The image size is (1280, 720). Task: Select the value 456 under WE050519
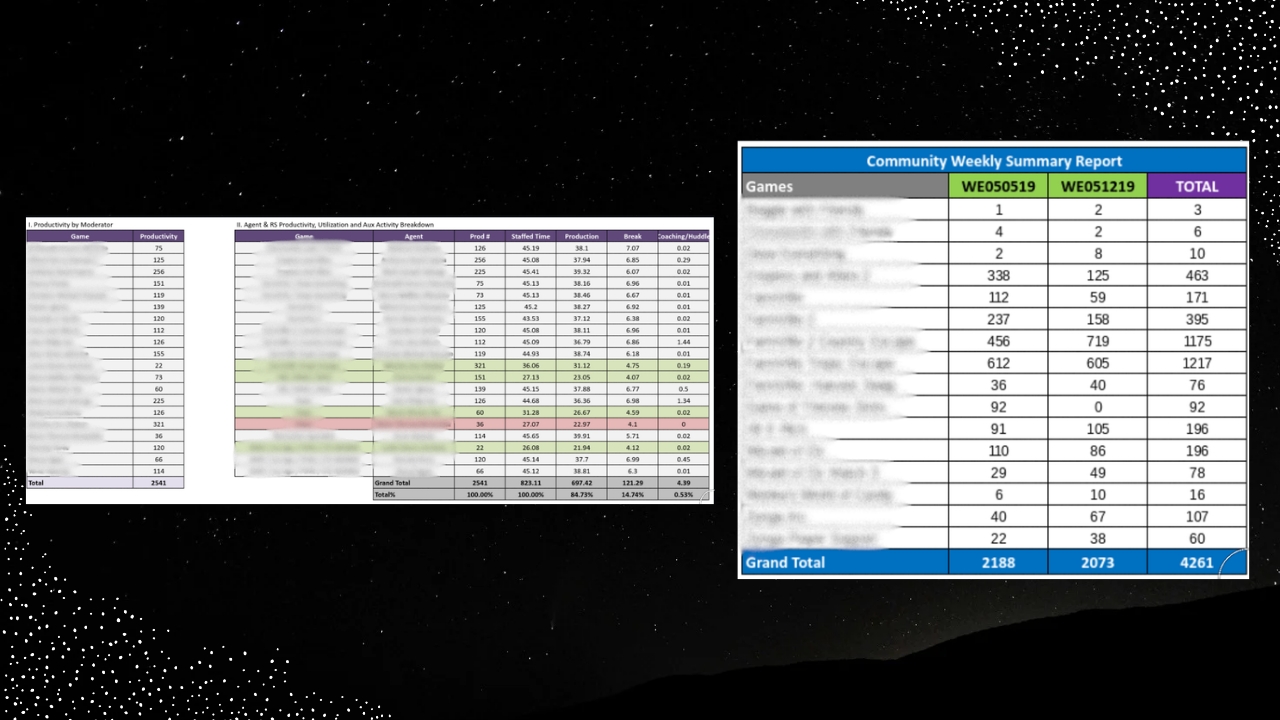click(x=998, y=342)
